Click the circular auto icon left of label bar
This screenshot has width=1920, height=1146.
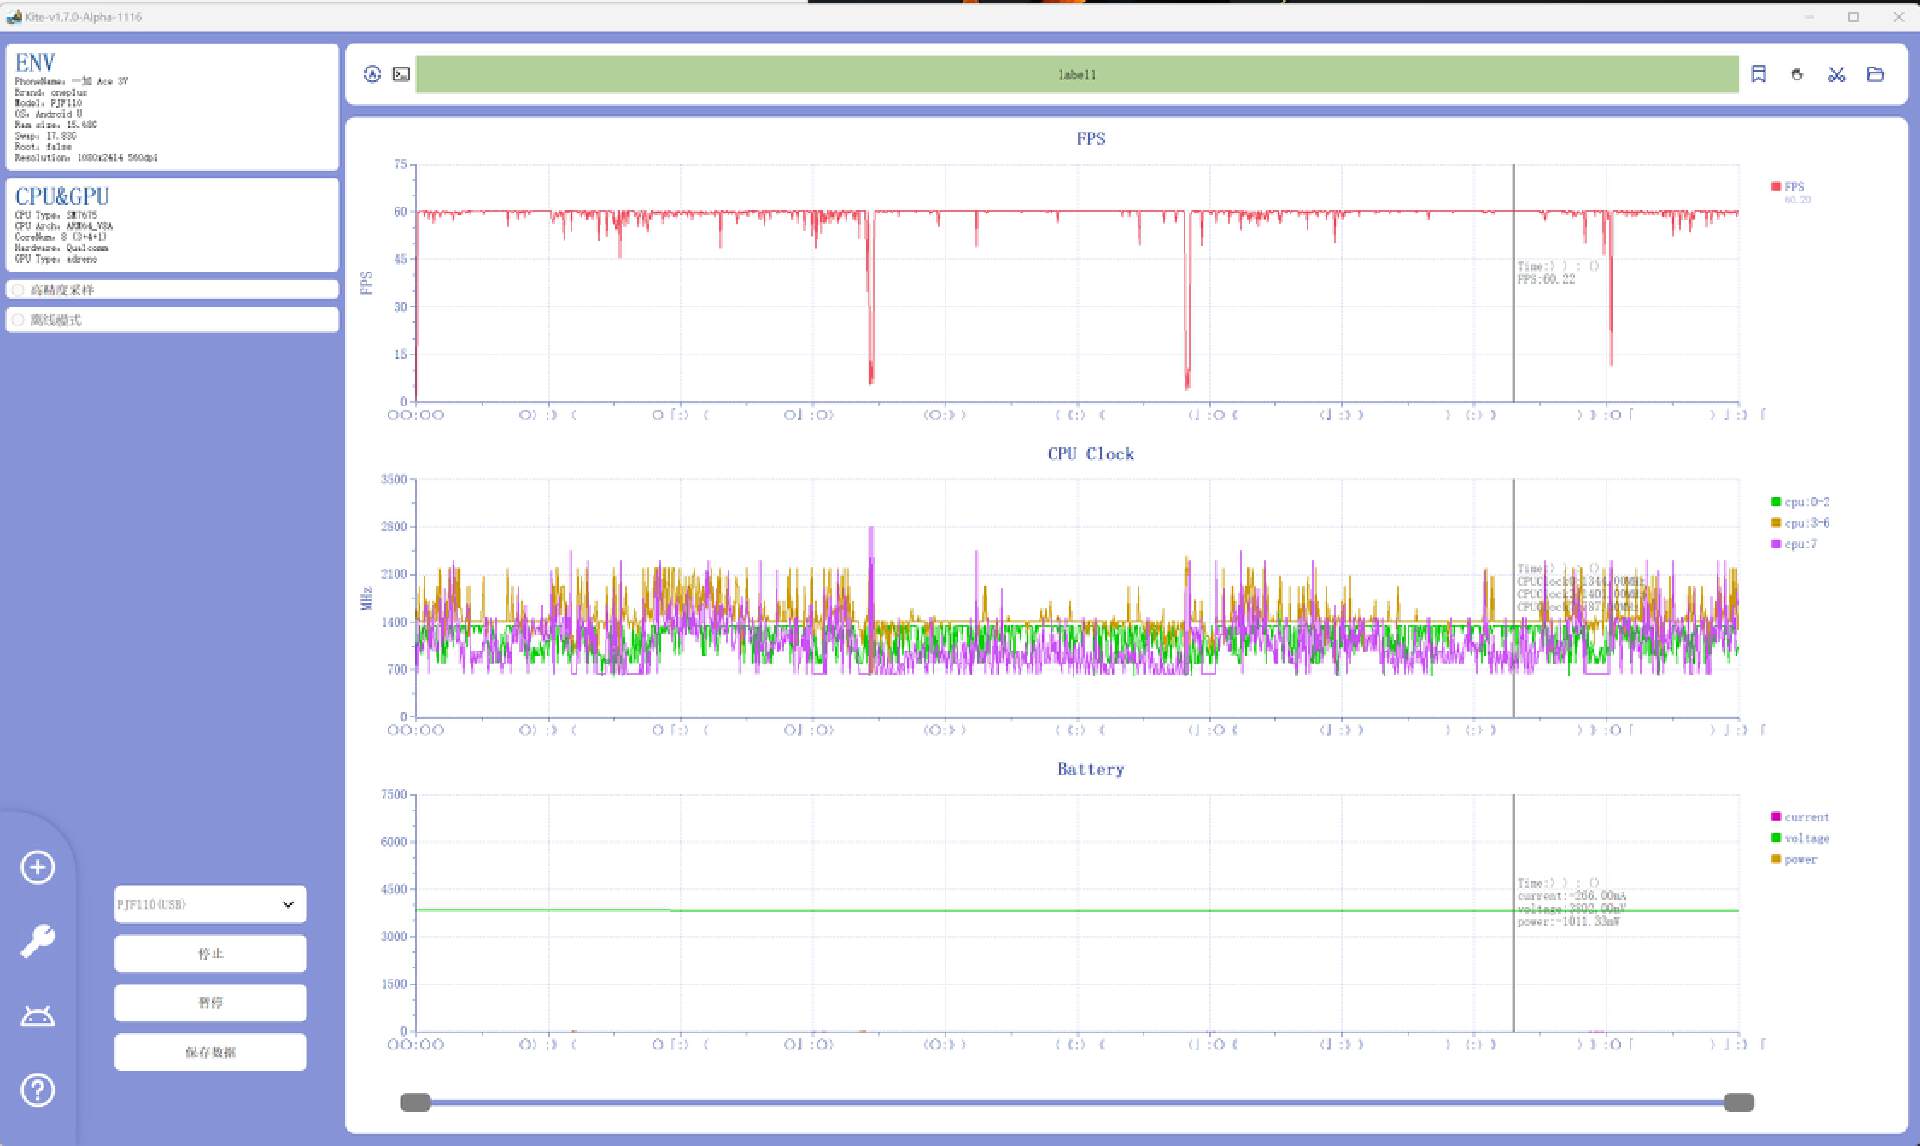372,74
